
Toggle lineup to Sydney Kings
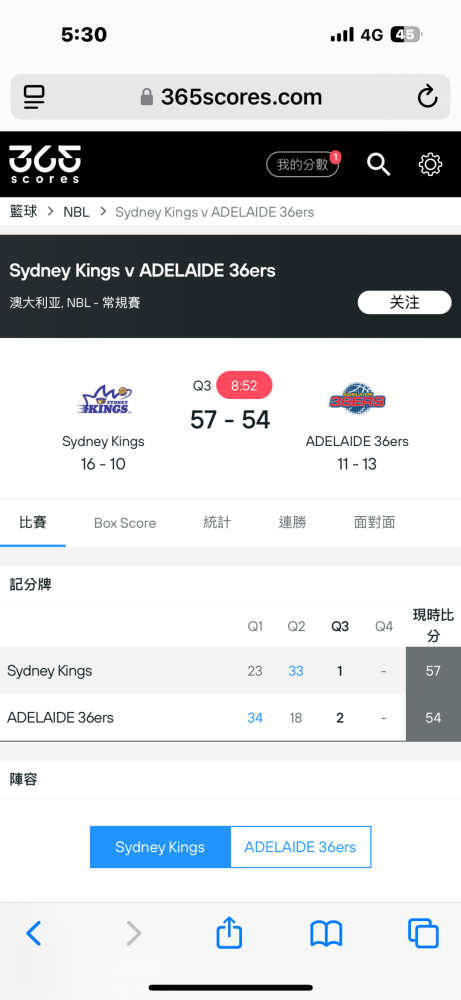(160, 847)
